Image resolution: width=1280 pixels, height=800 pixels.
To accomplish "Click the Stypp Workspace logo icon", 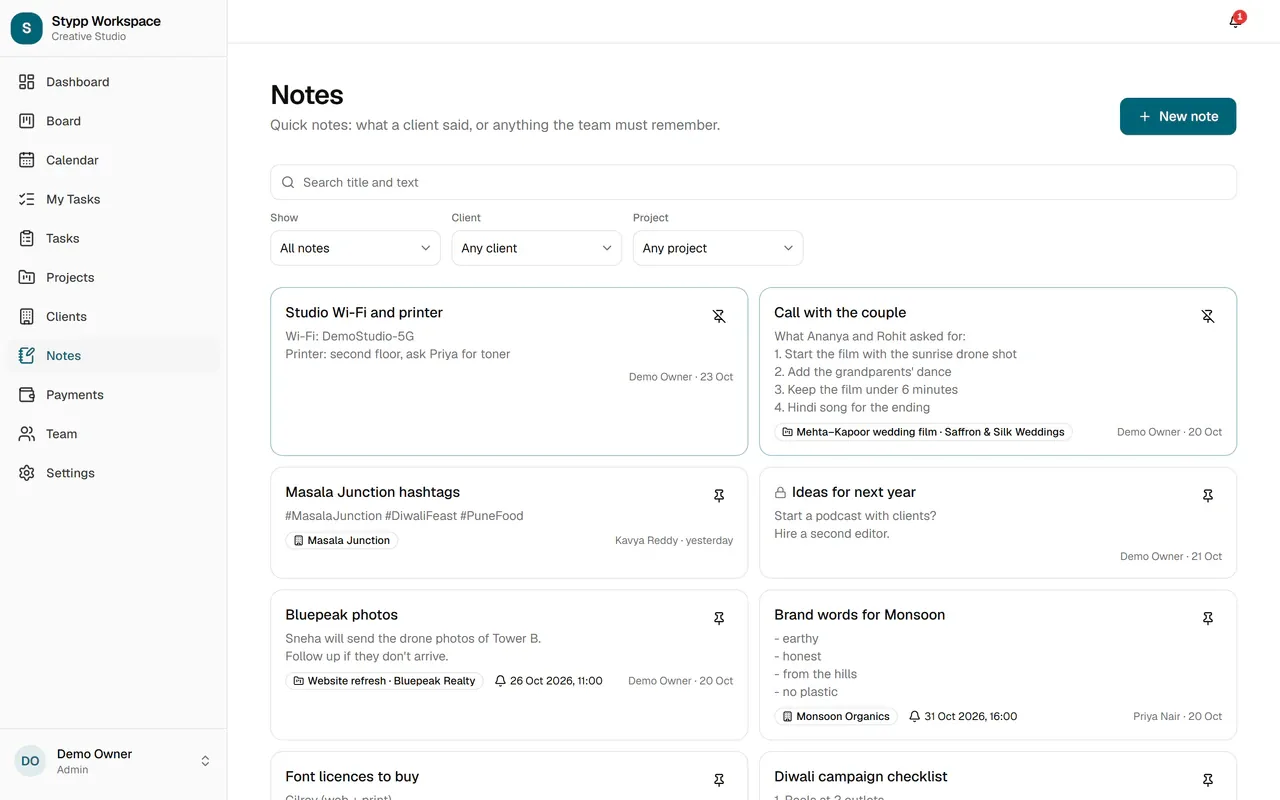I will pos(27,28).
